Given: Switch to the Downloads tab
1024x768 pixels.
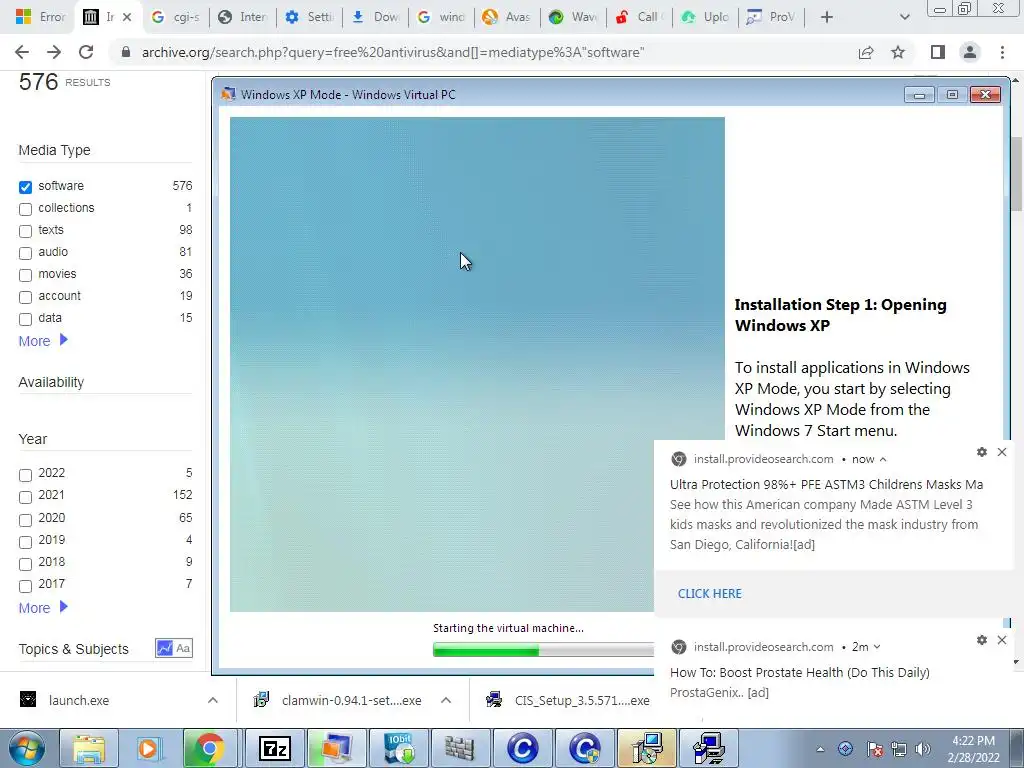Looking at the screenshot, I should [376, 17].
